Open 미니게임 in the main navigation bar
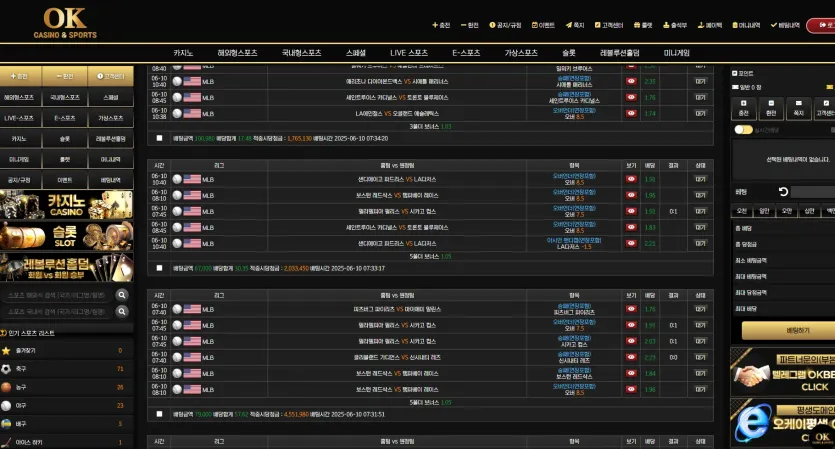 tap(676, 53)
